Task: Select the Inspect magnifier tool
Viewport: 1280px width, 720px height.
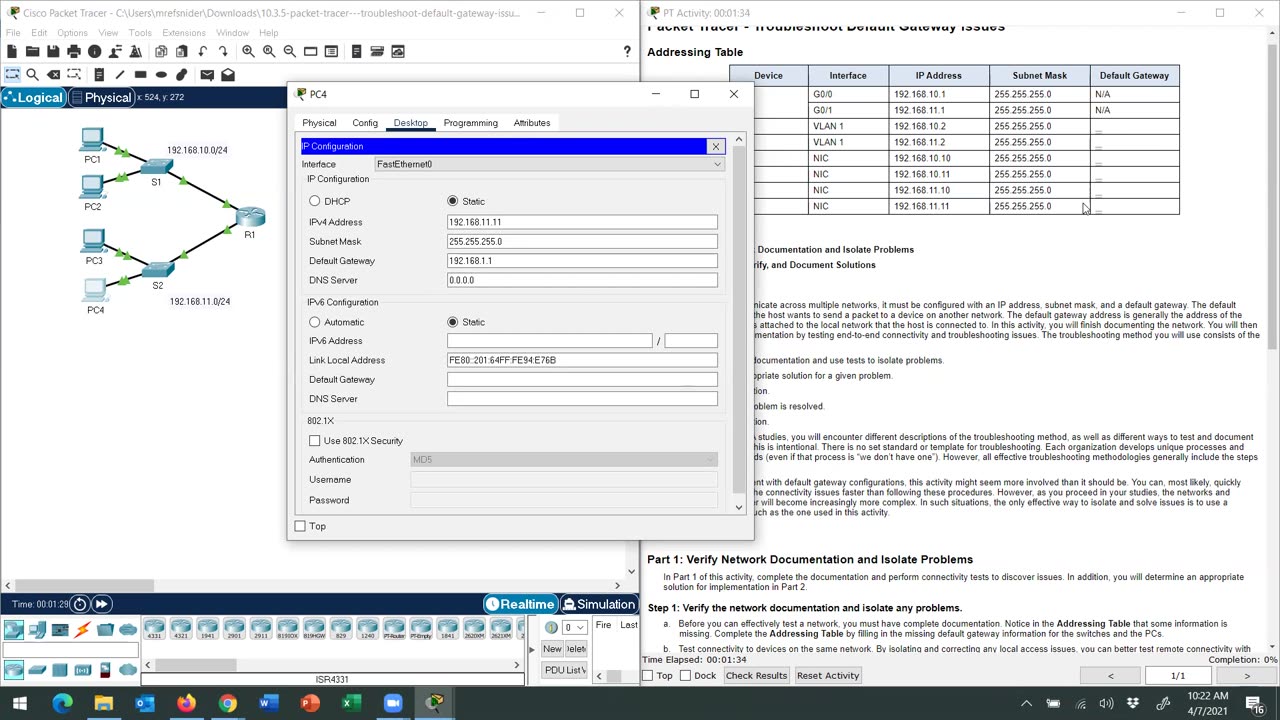Action: tap(32, 74)
